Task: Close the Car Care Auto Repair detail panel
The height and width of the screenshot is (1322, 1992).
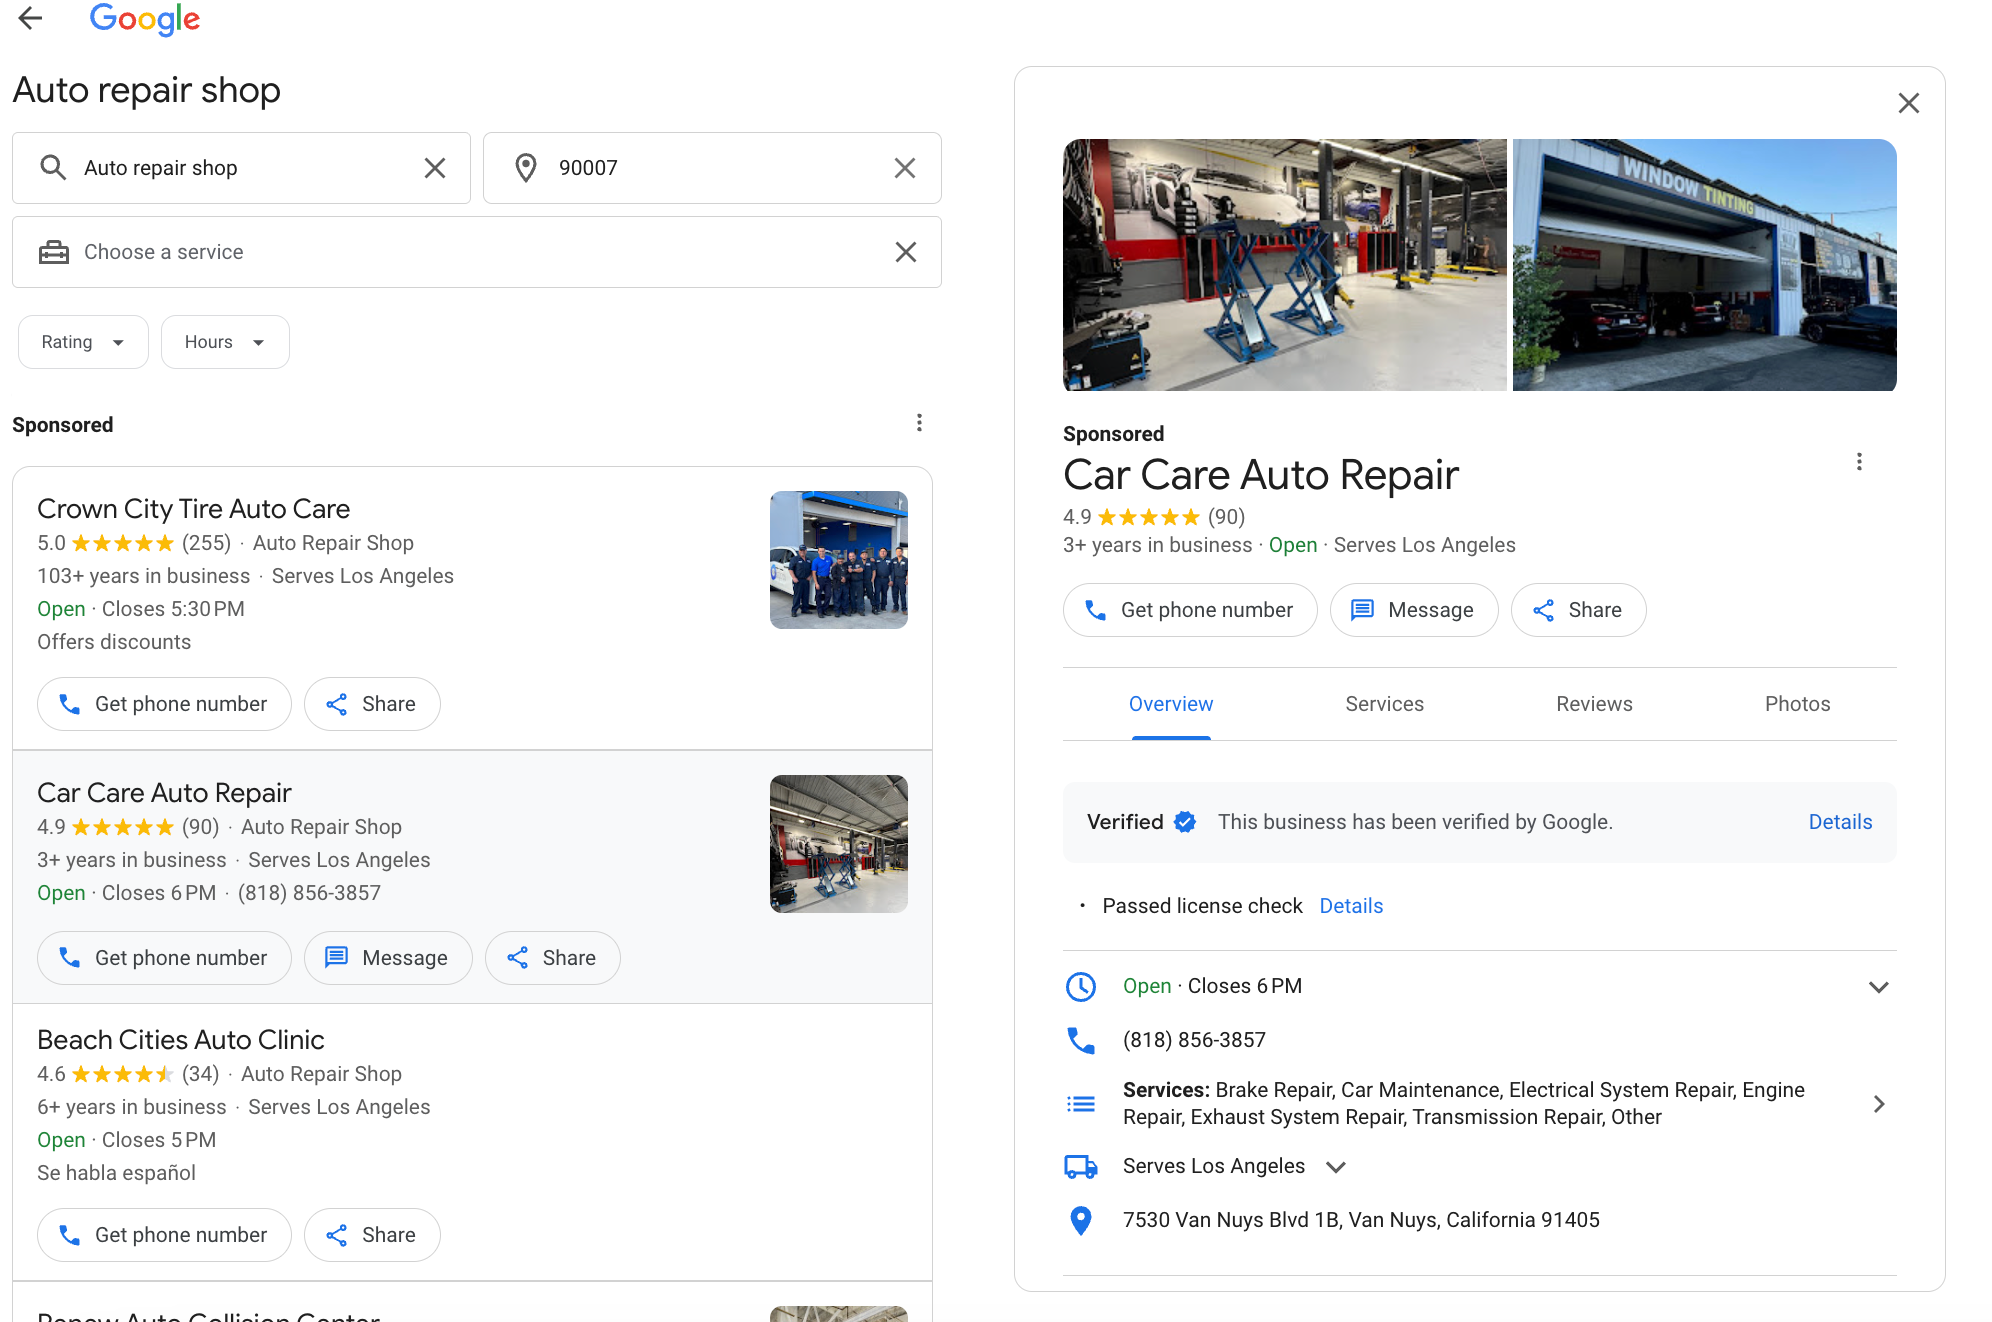Action: (x=1909, y=103)
